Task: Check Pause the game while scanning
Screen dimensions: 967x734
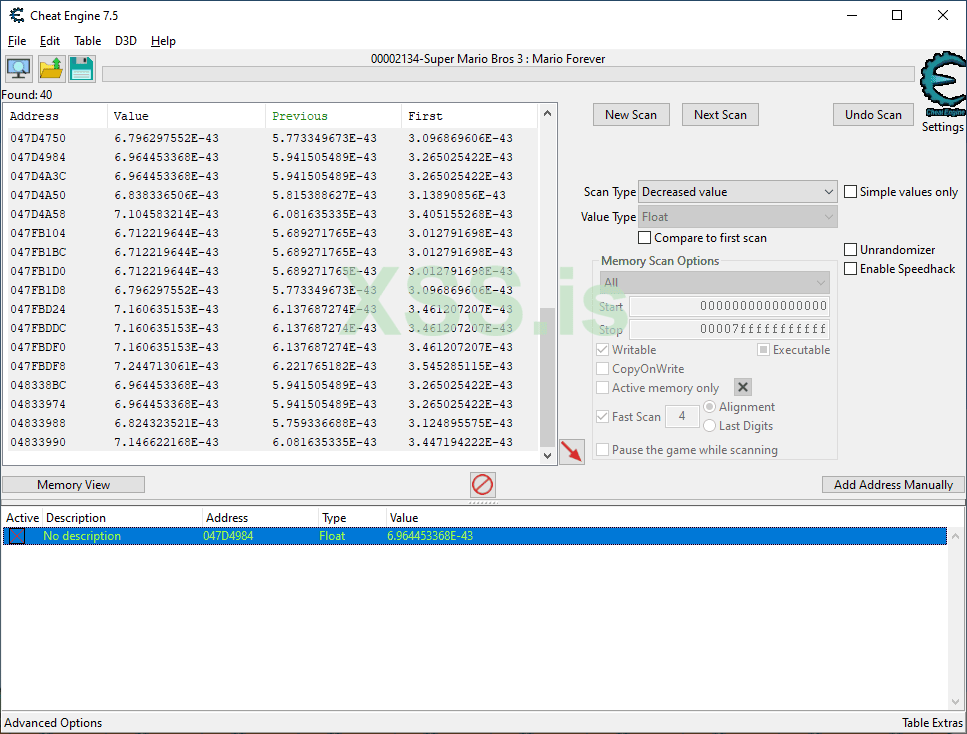Action: pos(603,450)
